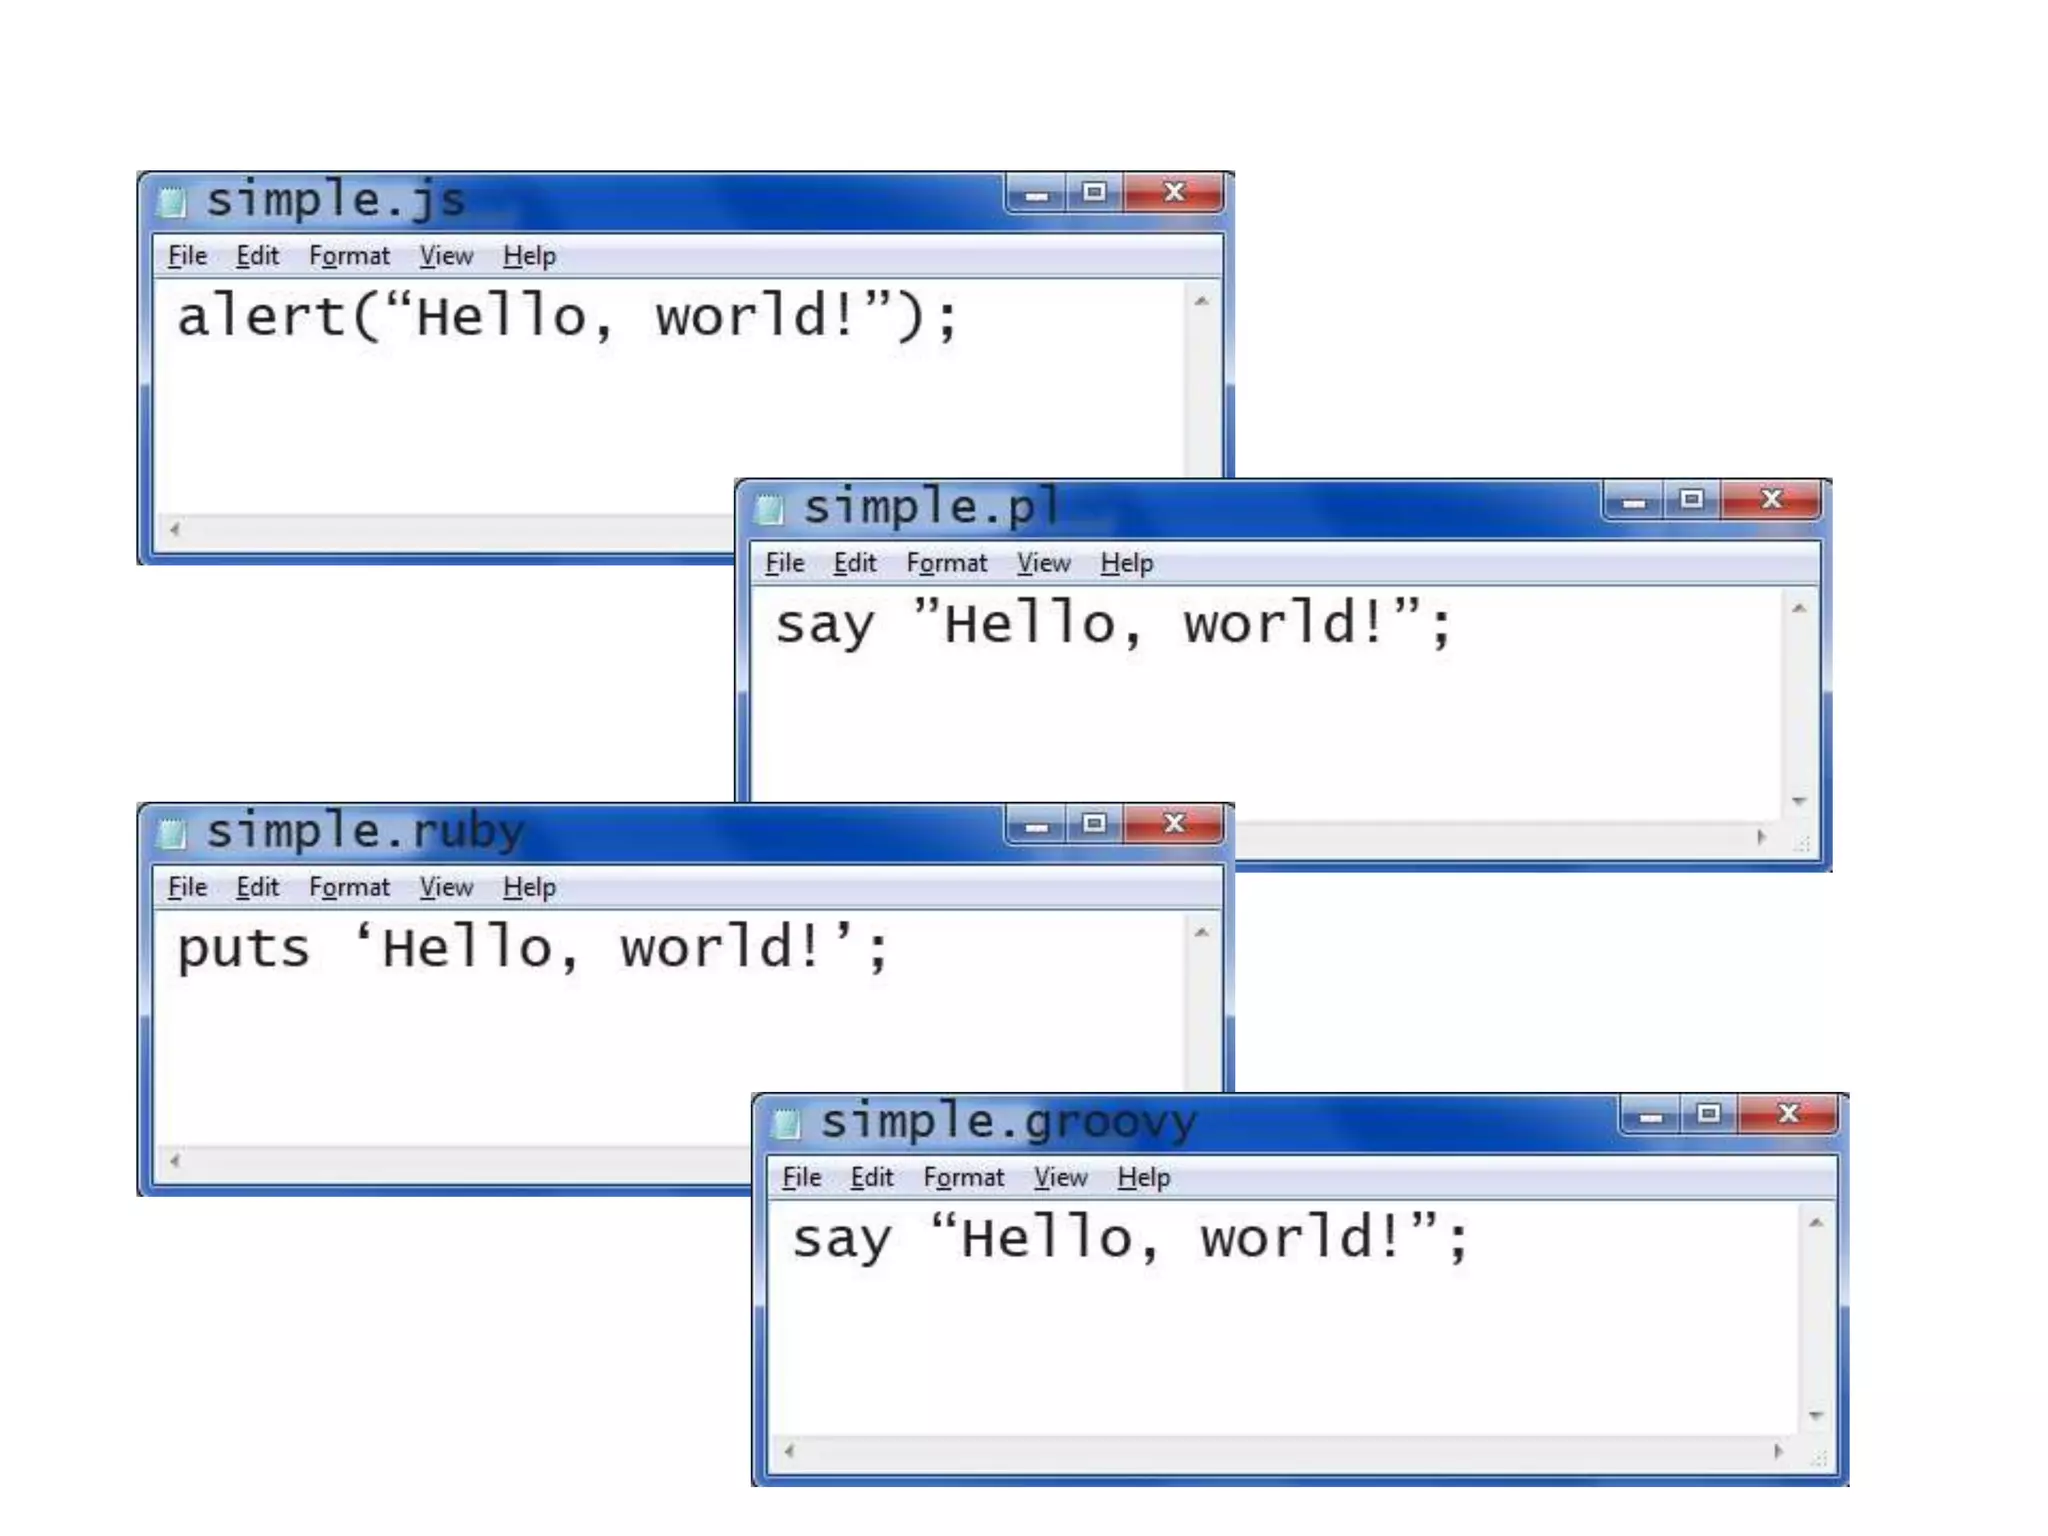2048x1536 pixels.
Task: Click scroll up arrow in simple.js window
Action: (x=1202, y=301)
